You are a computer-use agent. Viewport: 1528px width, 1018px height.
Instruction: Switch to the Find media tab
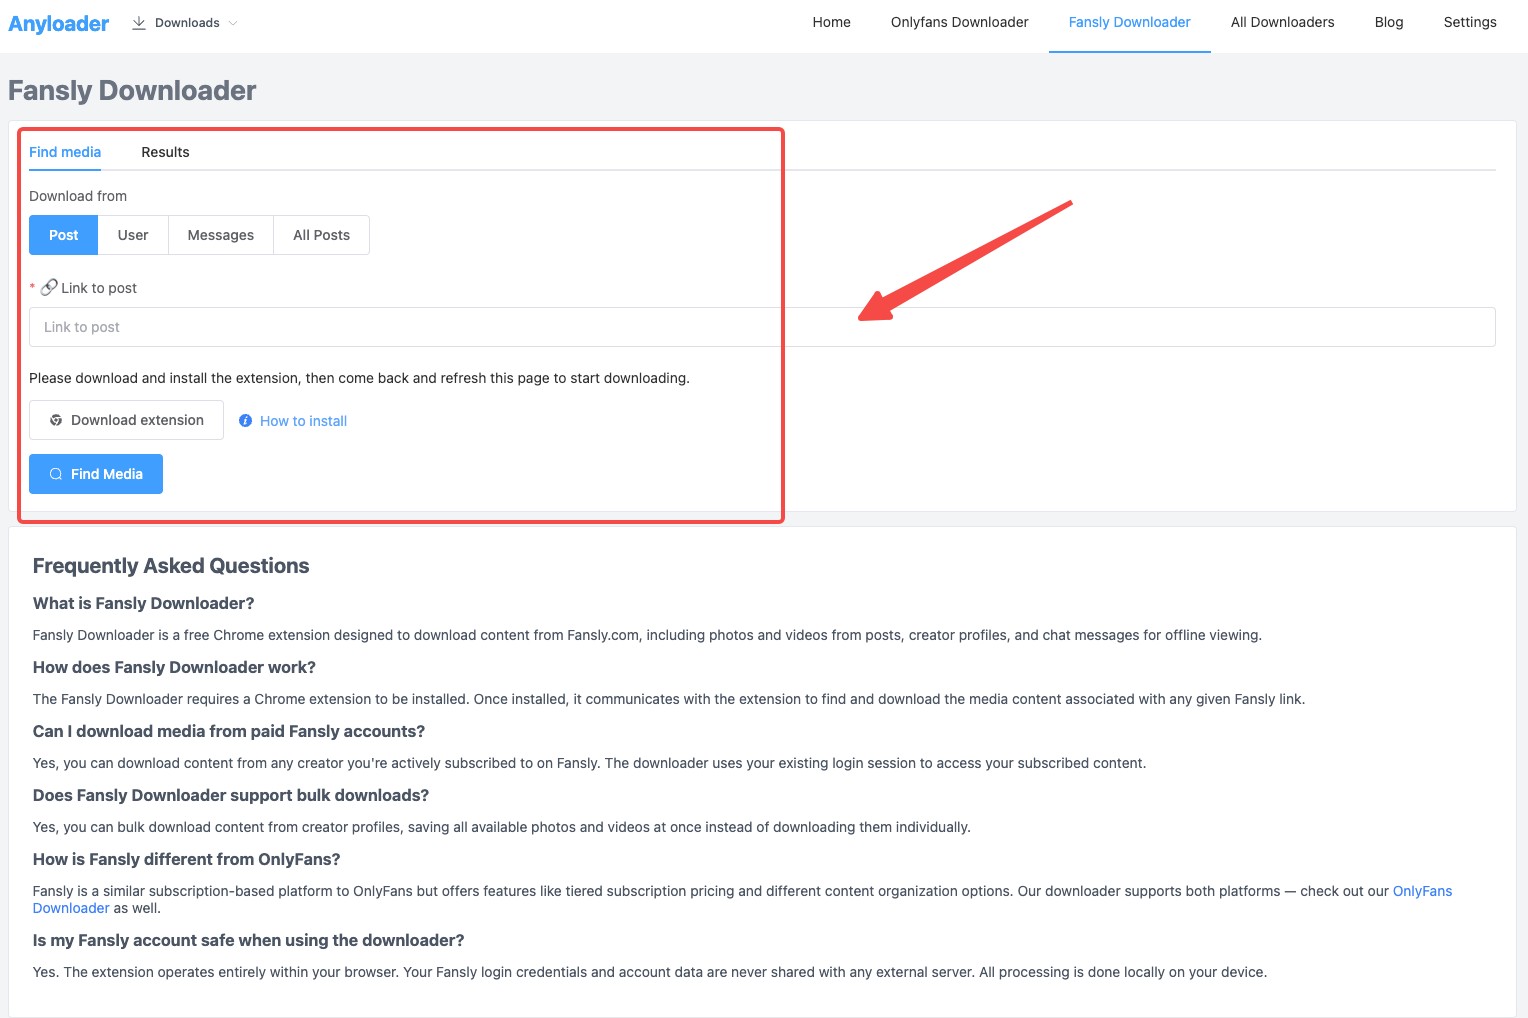(65, 152)
